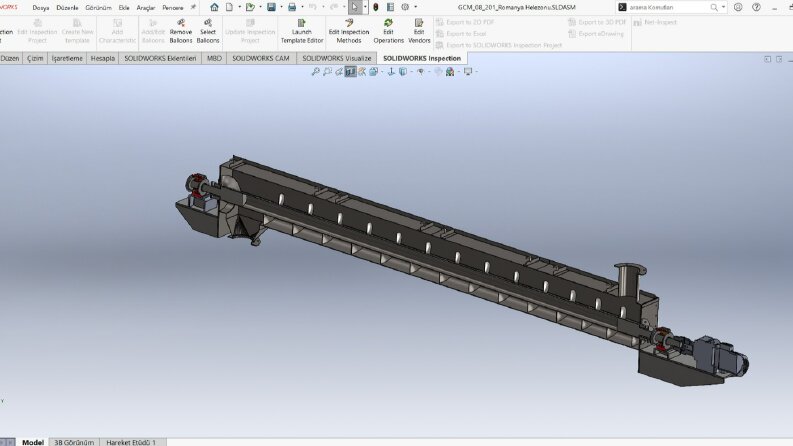793x446 pixels.
Task: Open the Görünüm menu
Action: [98, 8]
